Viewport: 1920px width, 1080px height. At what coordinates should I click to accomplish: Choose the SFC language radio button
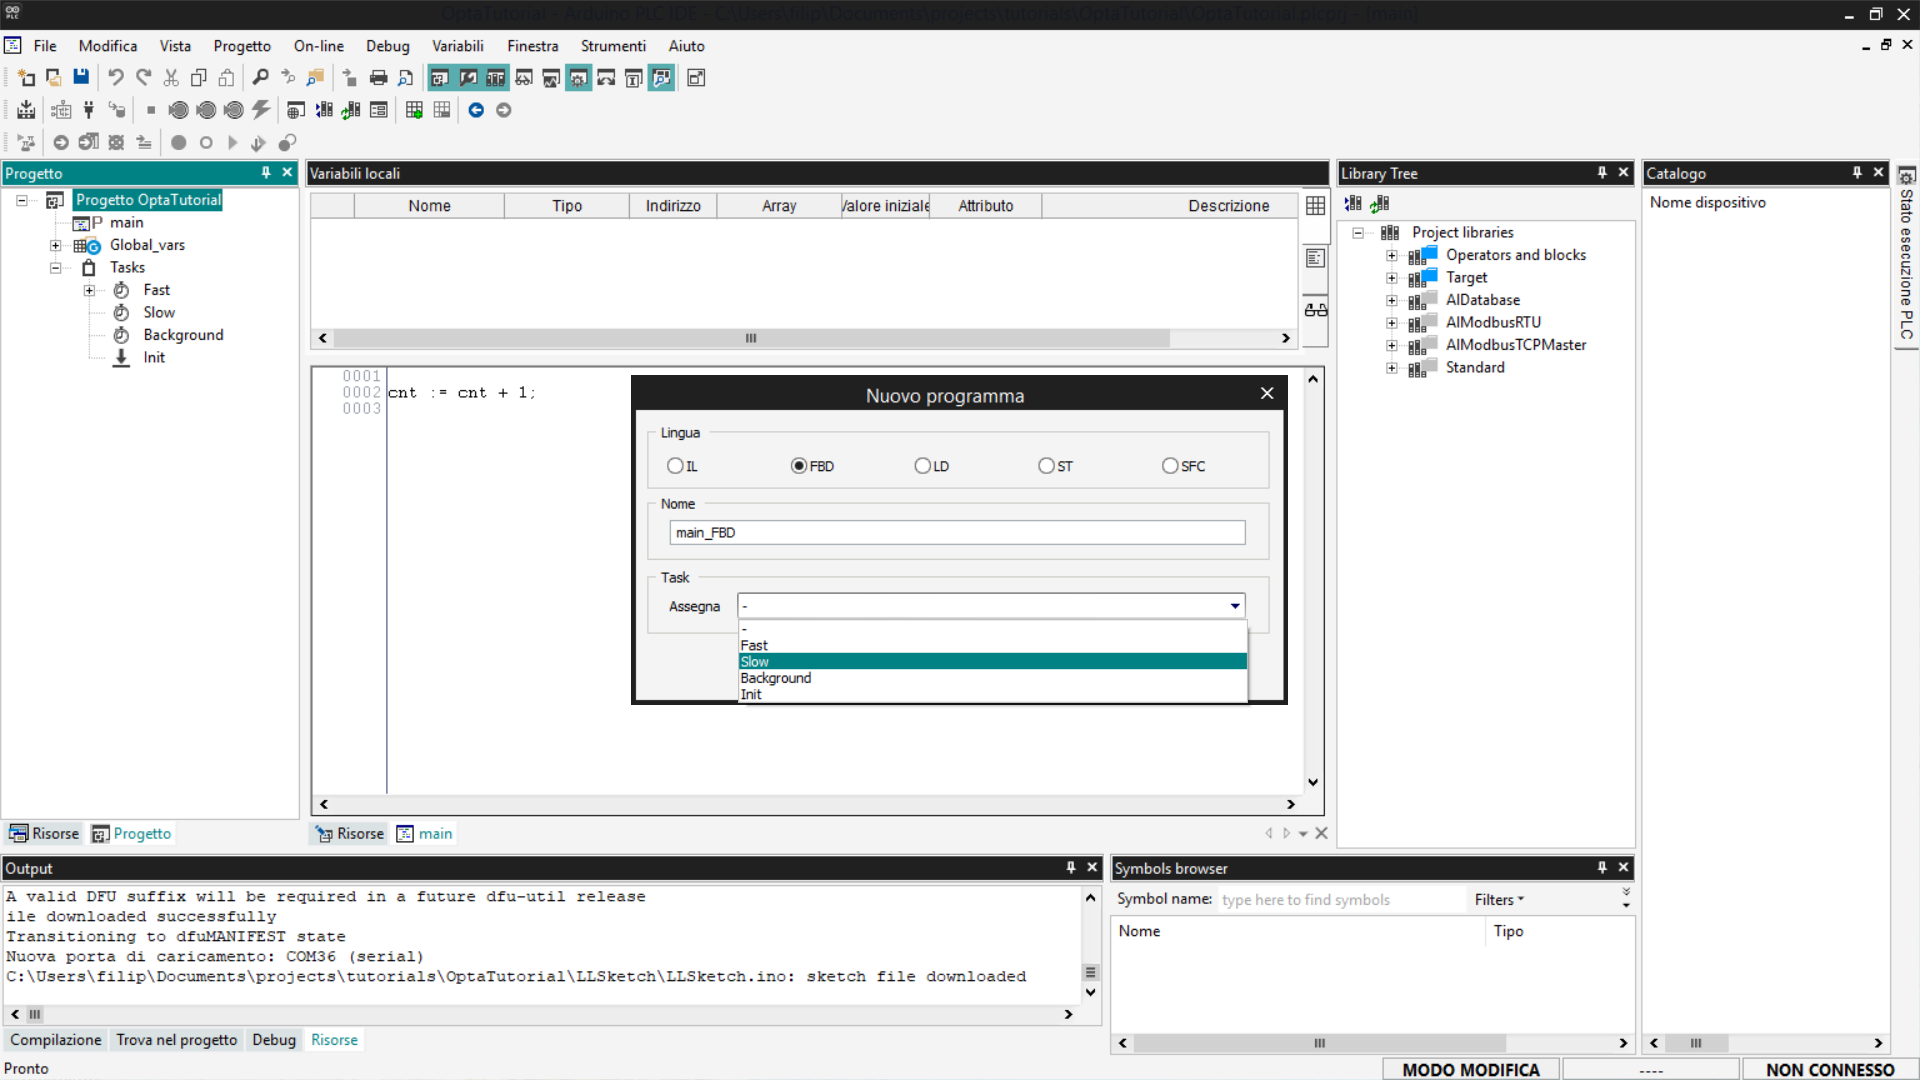1170,466
